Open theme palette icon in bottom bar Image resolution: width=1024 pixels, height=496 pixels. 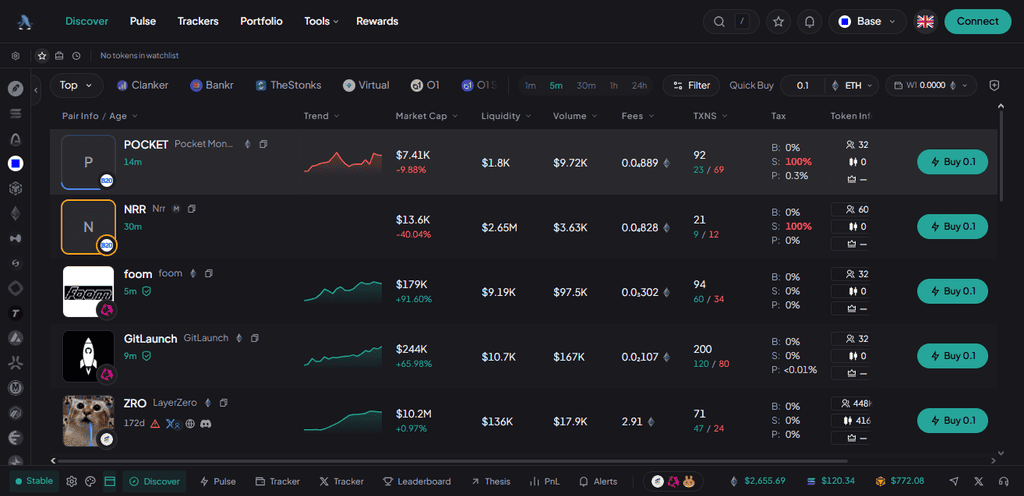[x=91, y=482]
